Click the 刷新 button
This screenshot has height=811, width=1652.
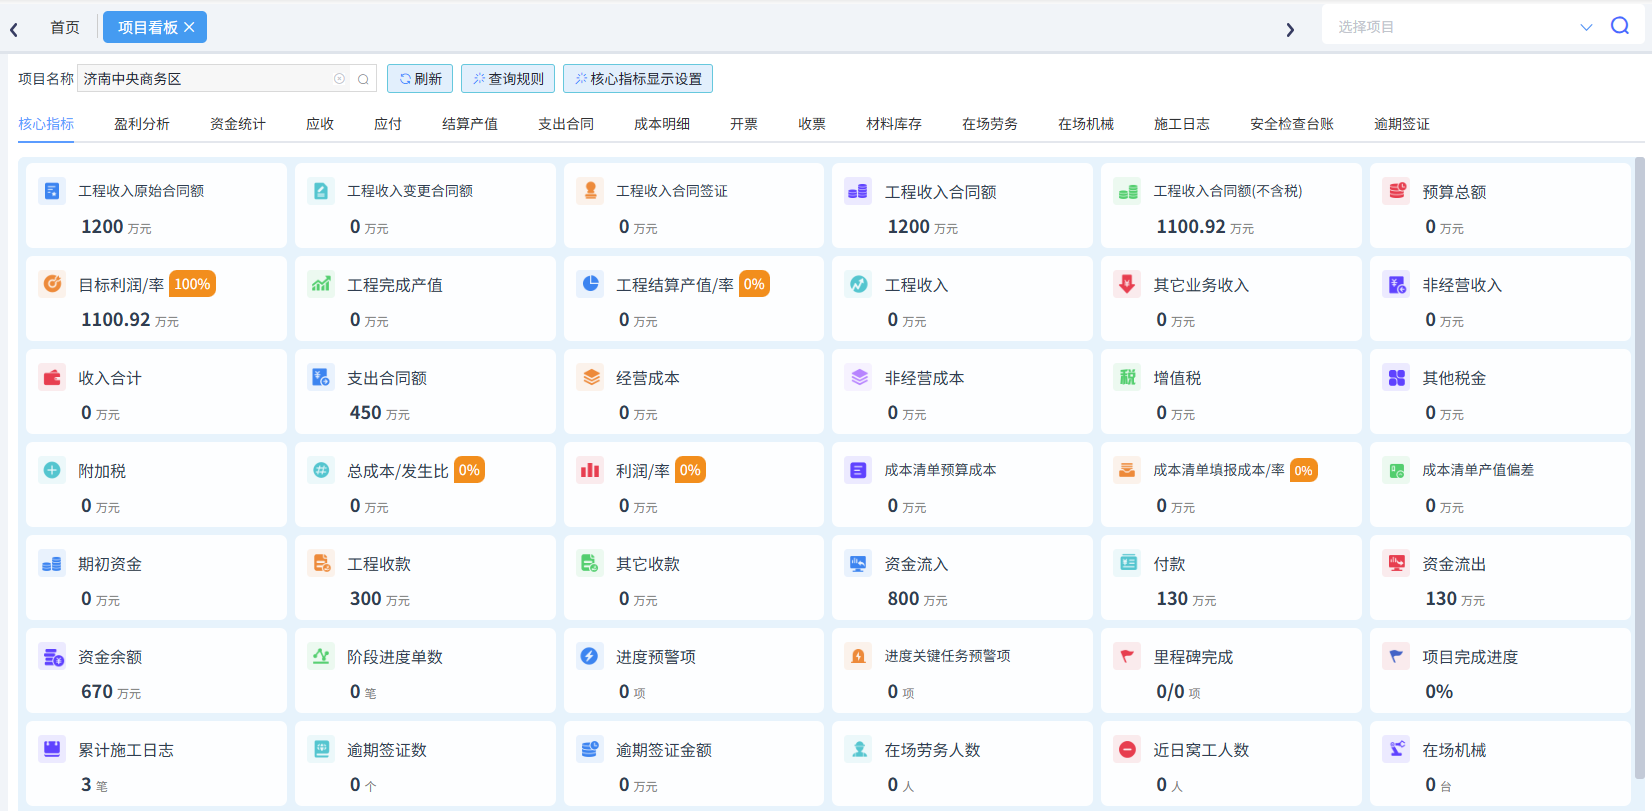420,79
